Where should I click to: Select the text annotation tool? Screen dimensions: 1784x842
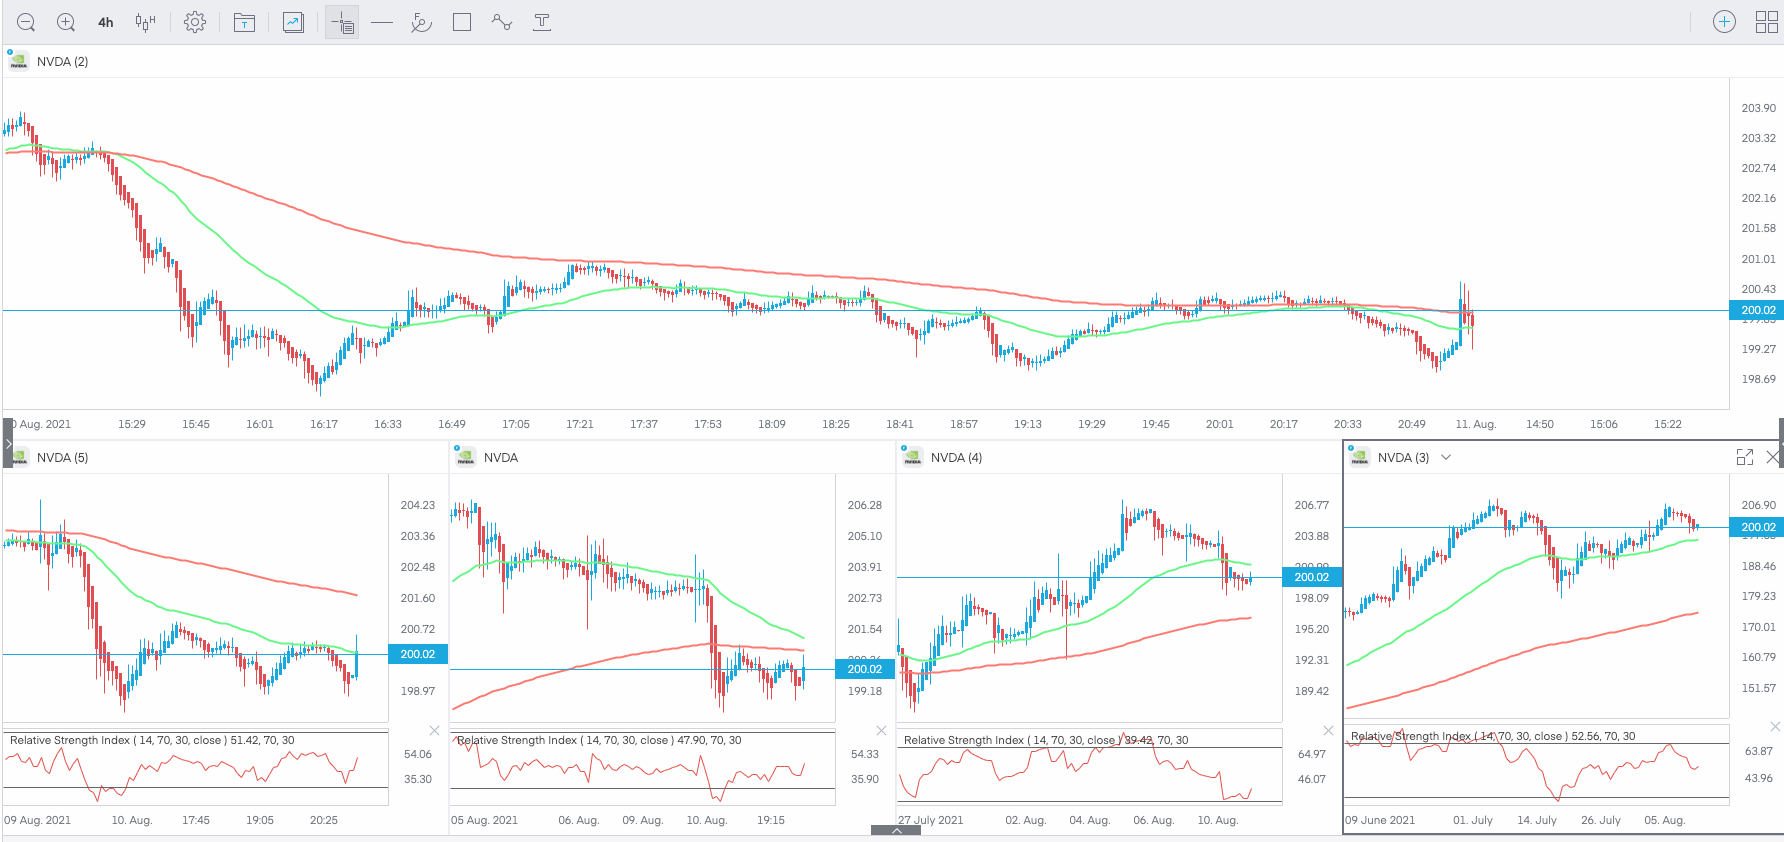pos(542,22)
